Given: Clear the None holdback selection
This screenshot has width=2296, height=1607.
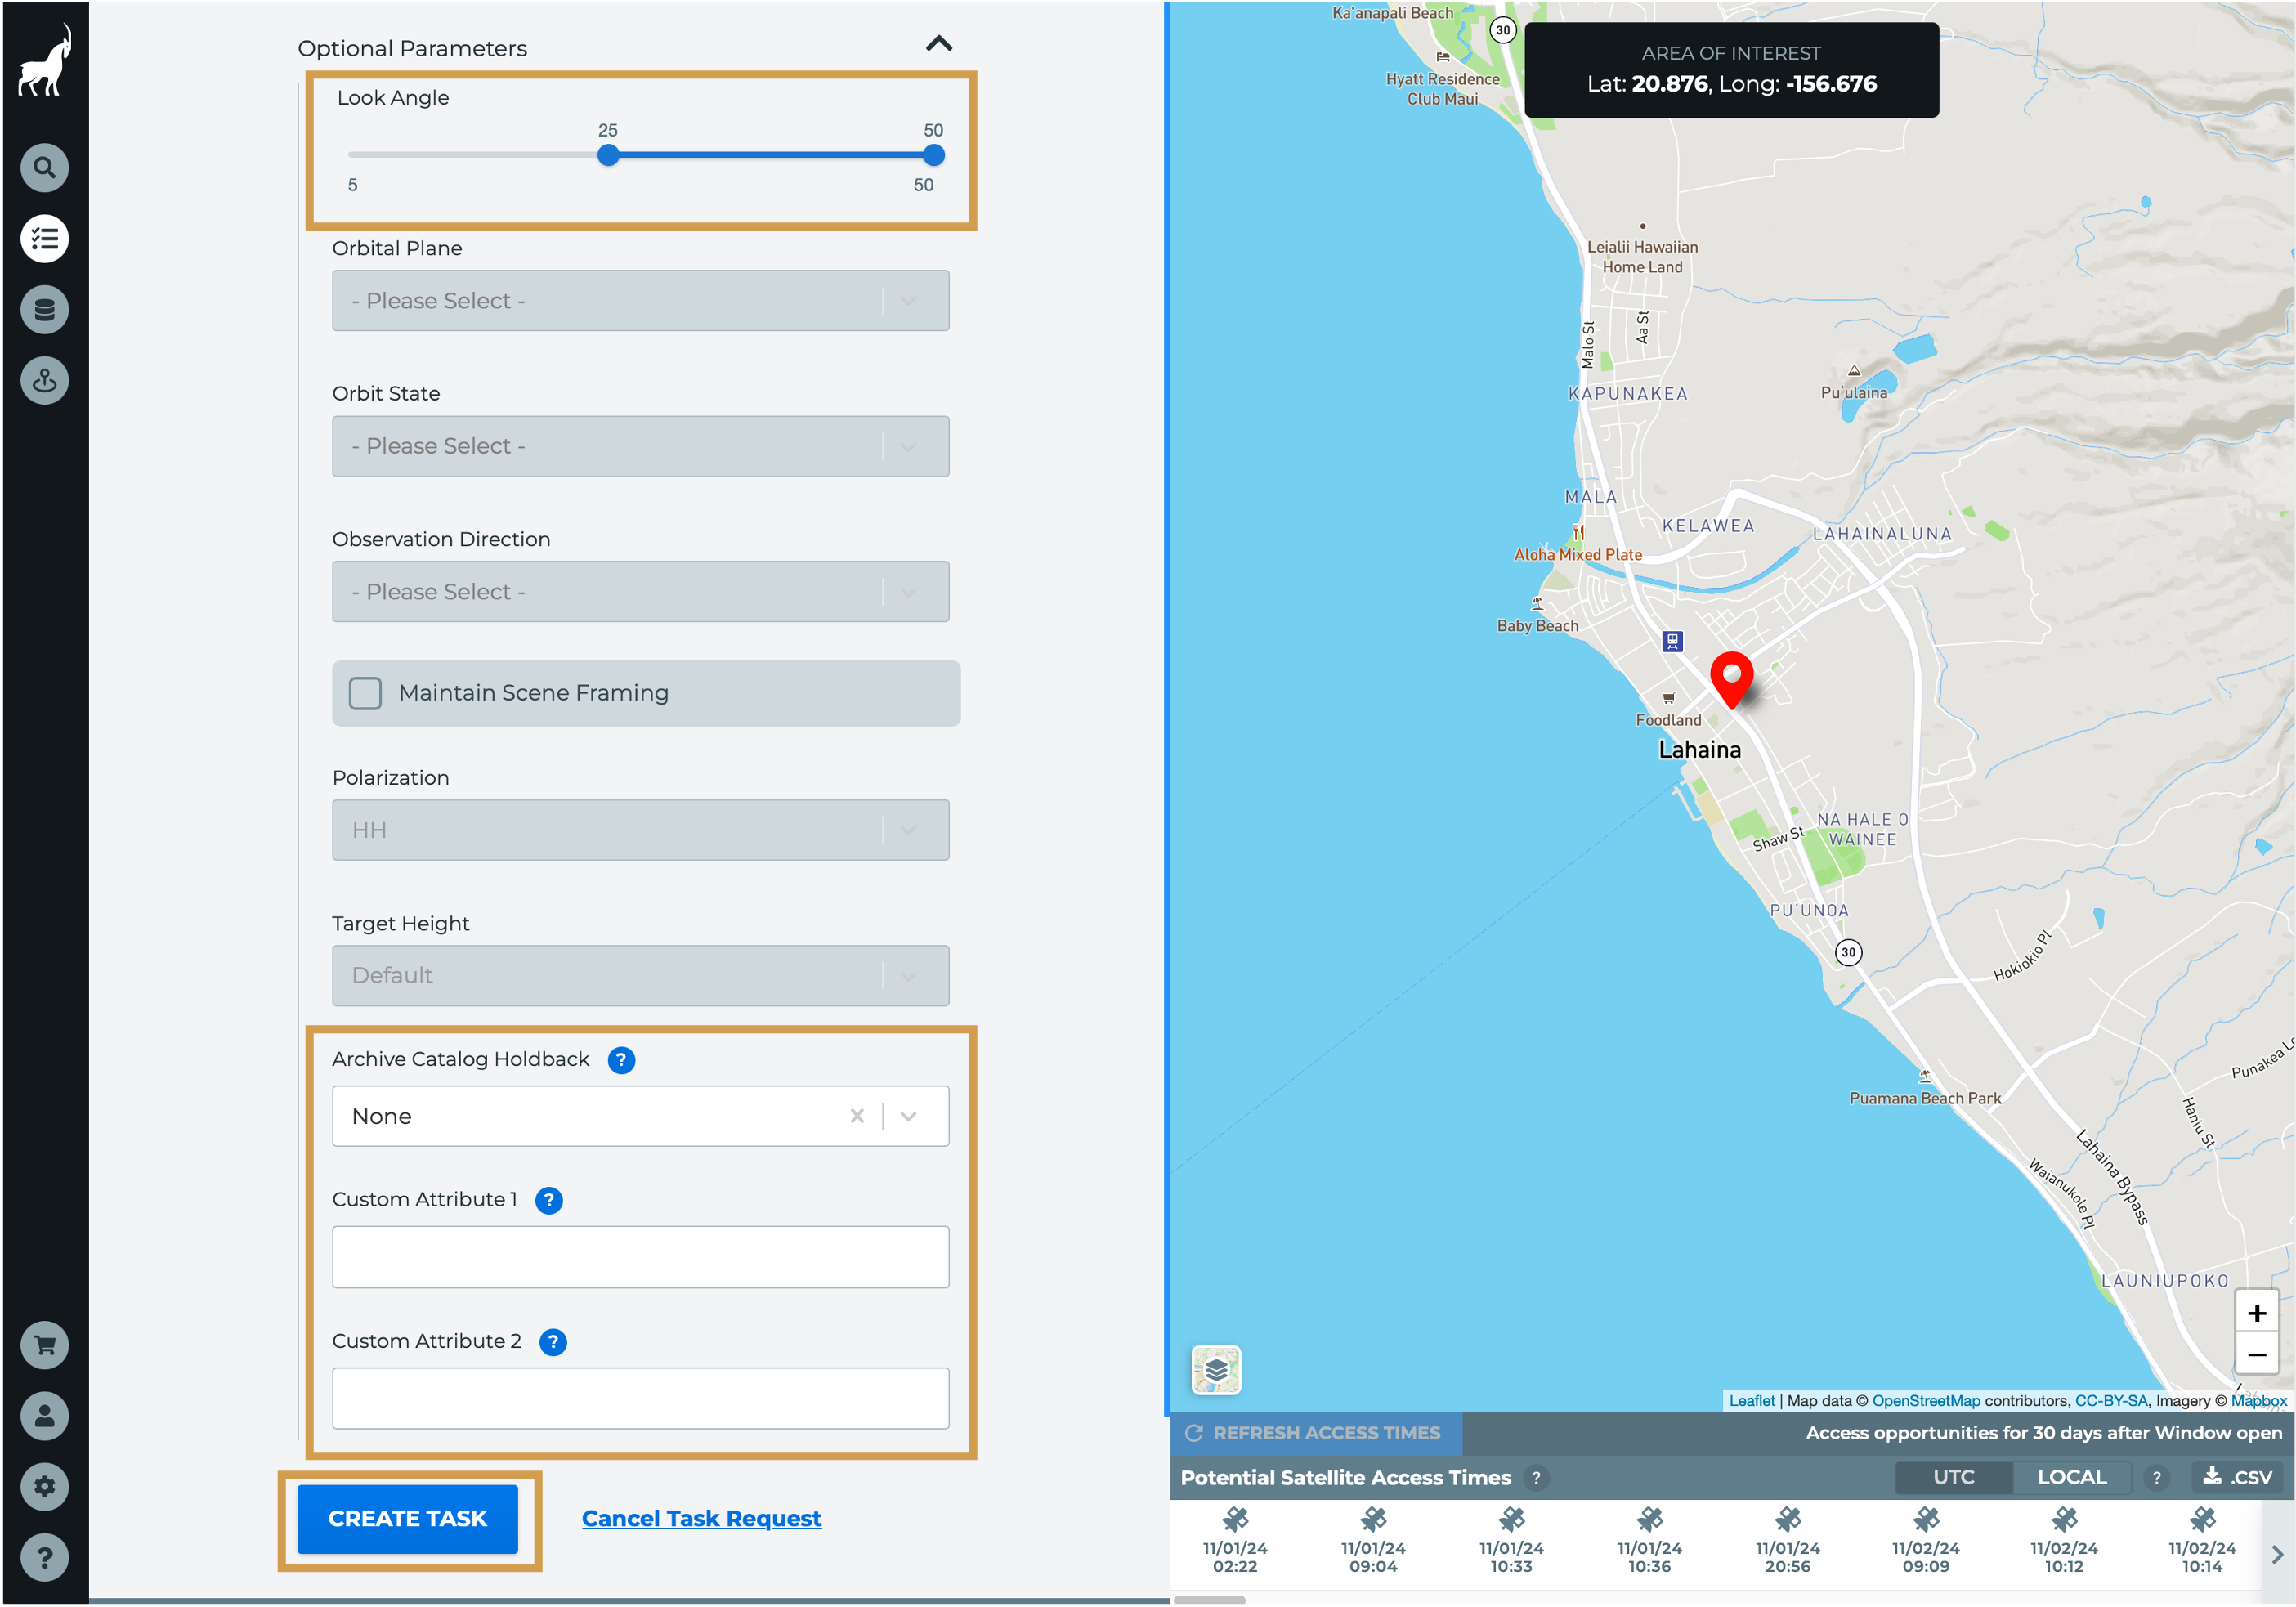Looking at the screenshot, I should point(857,1116).
